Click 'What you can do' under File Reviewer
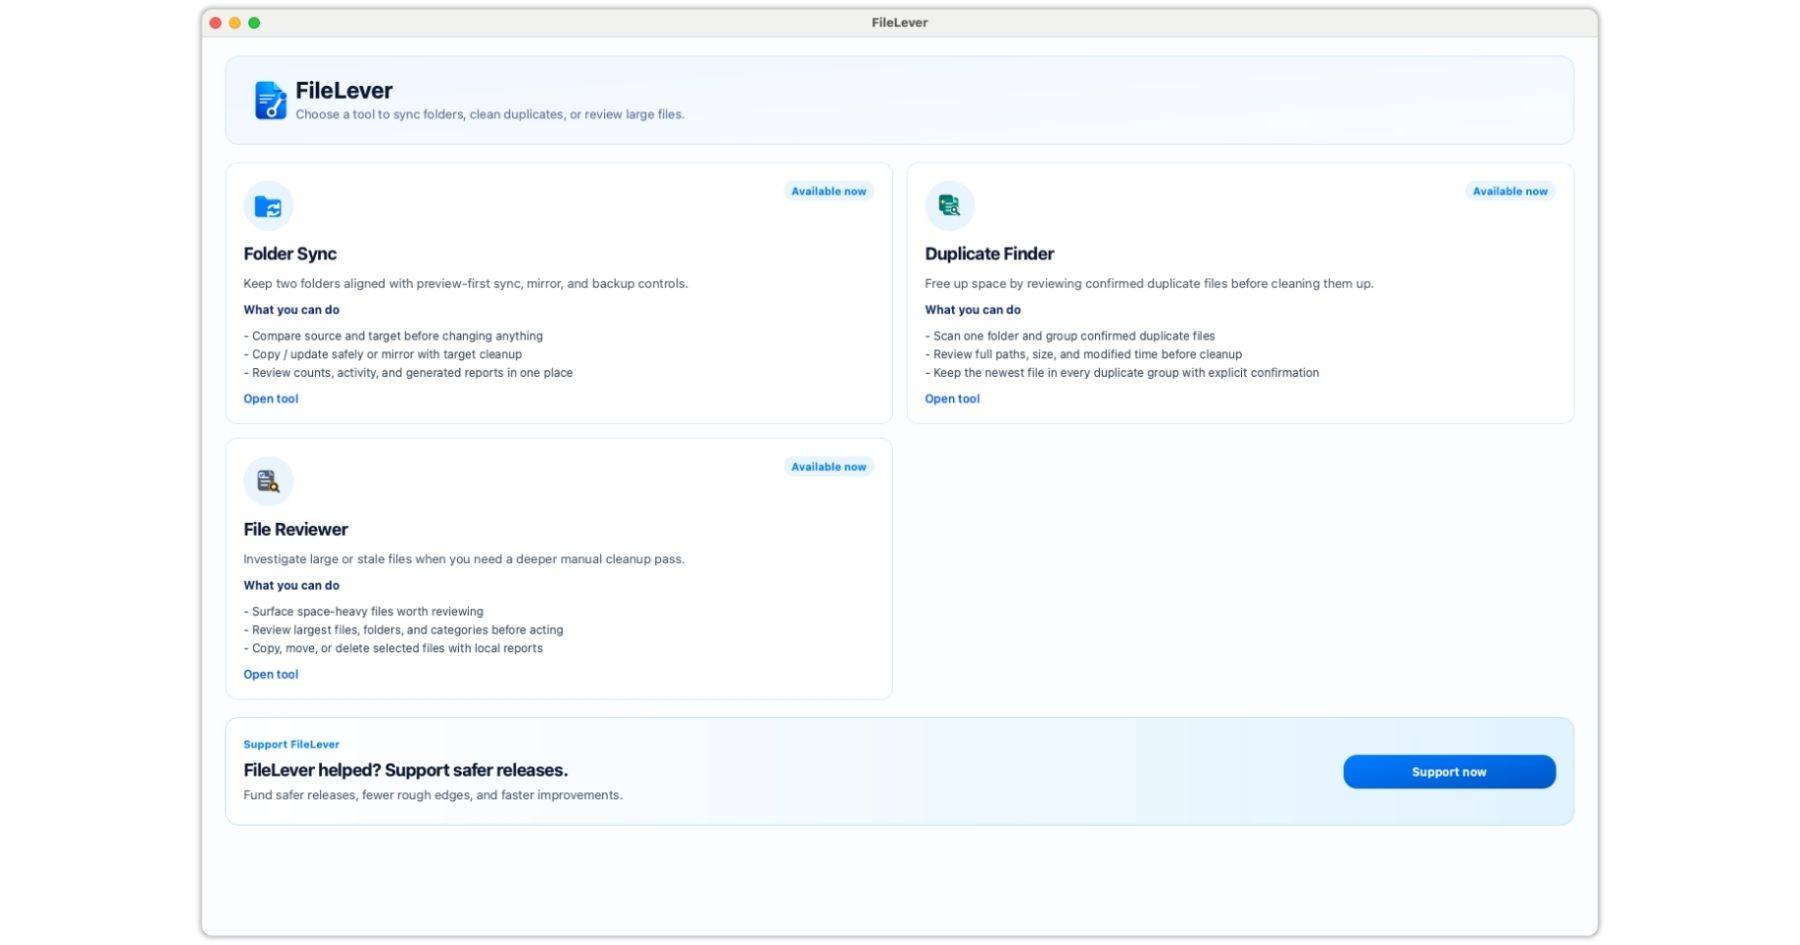1800x945 pixels. tap(291, 586)
